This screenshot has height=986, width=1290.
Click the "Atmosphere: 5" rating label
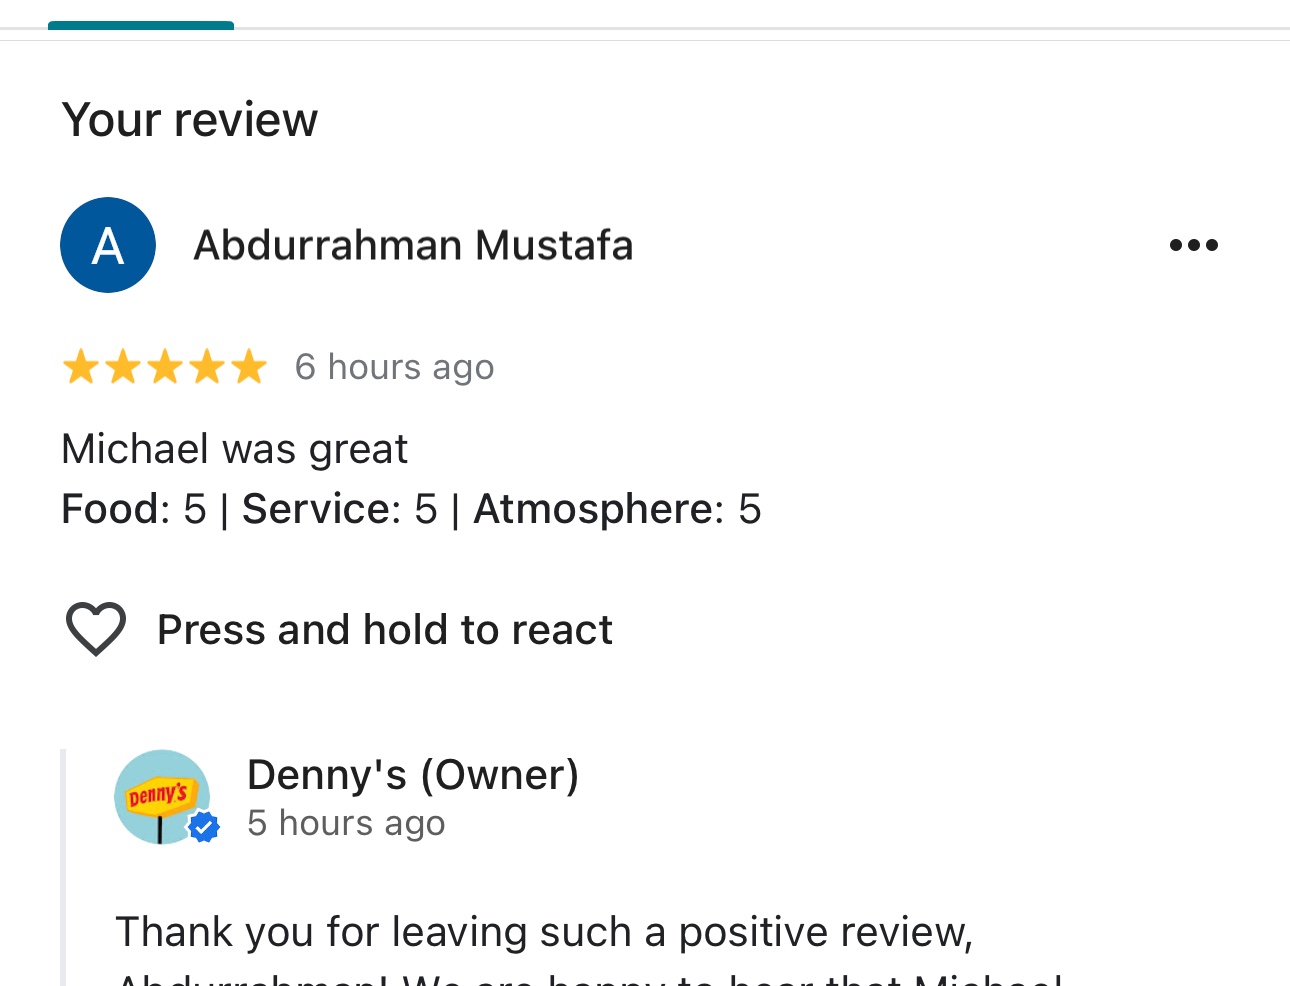[x=617, y=509]
